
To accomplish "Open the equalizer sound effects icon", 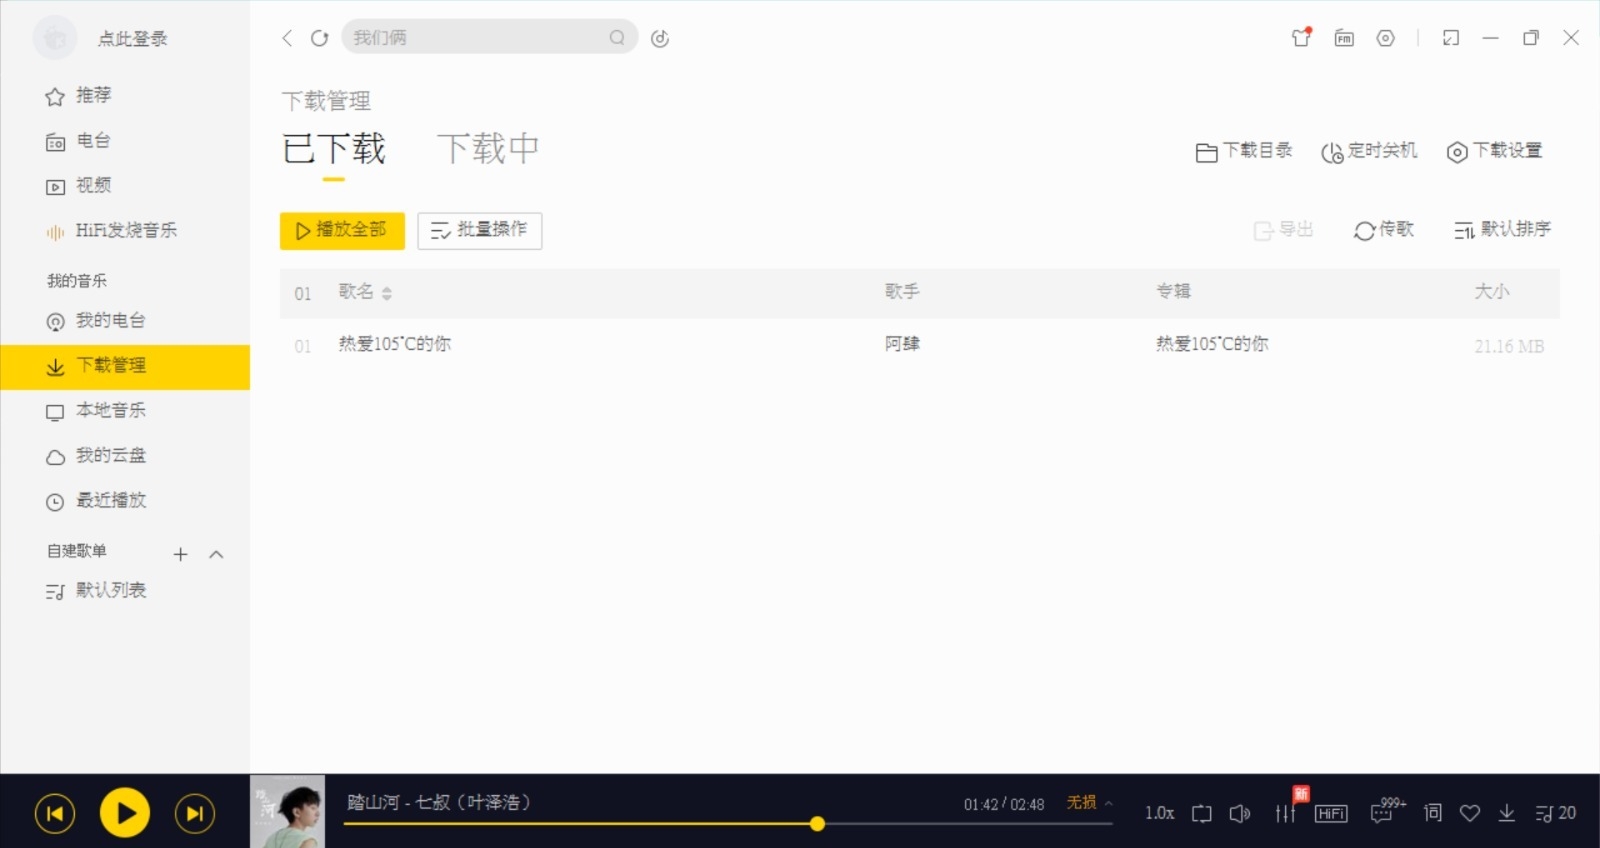I will point(1286,813).
